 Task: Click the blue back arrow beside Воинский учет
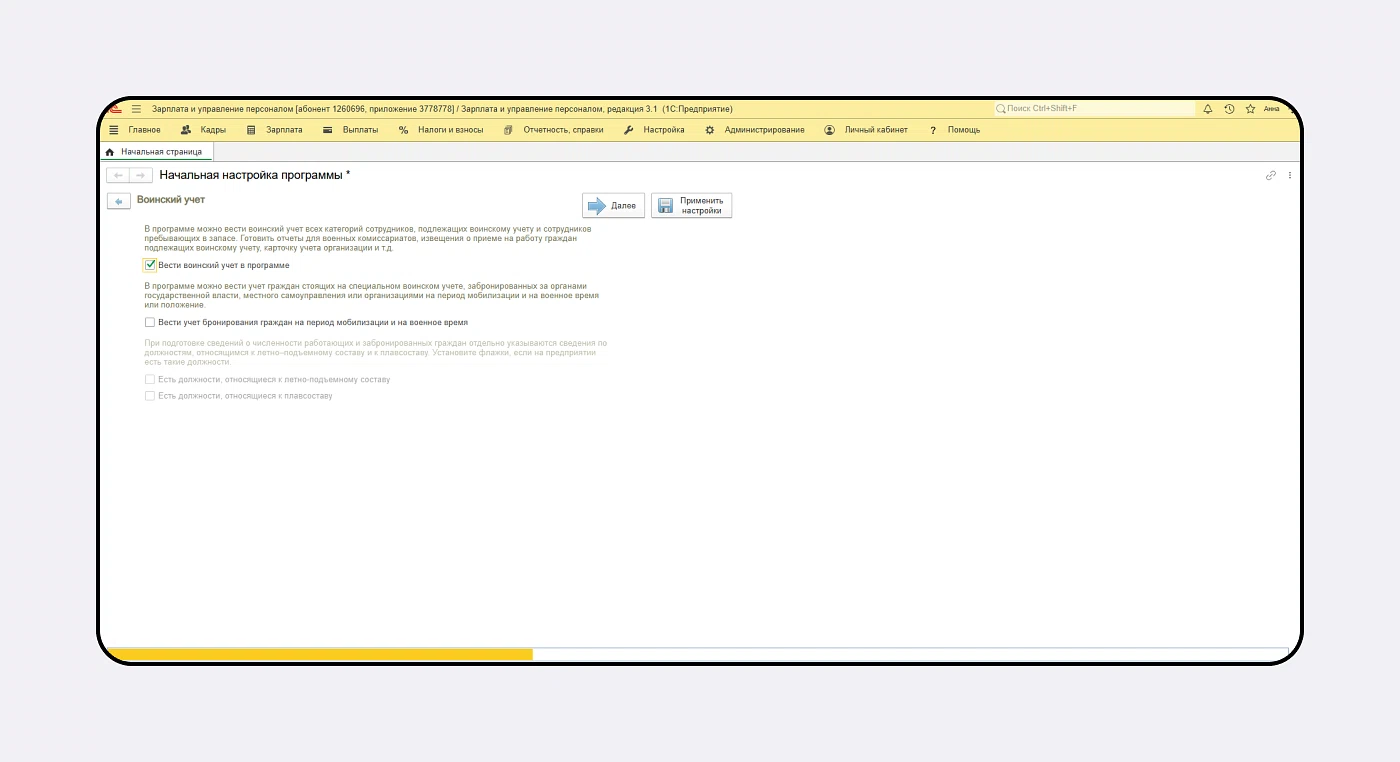pyautogui.click(x=119, y=202)
